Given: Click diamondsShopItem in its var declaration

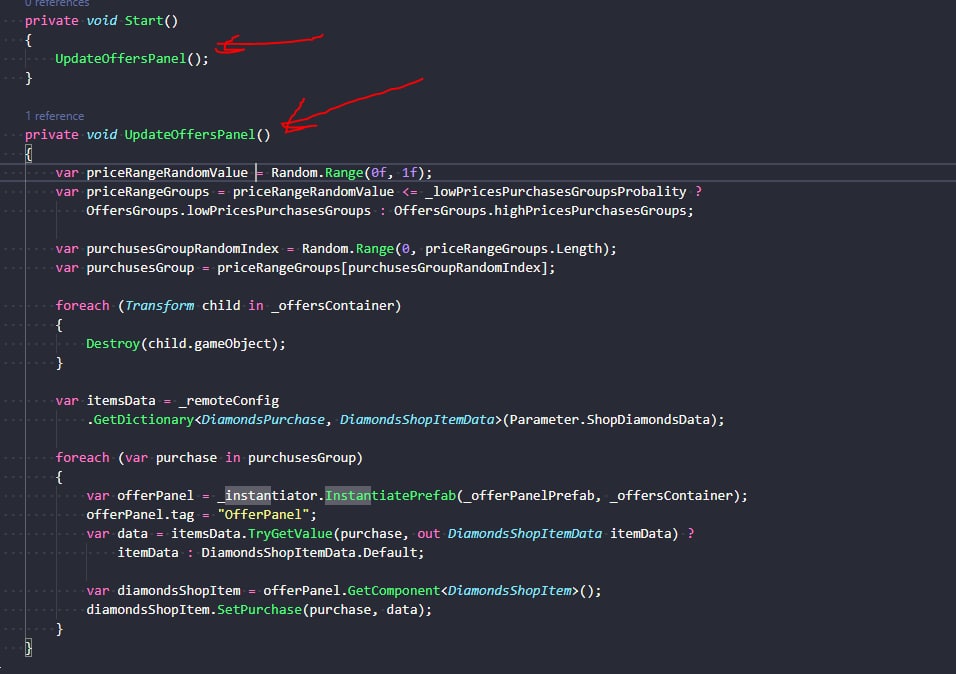Looking at the screenshot, I should [x=179, y=590].
